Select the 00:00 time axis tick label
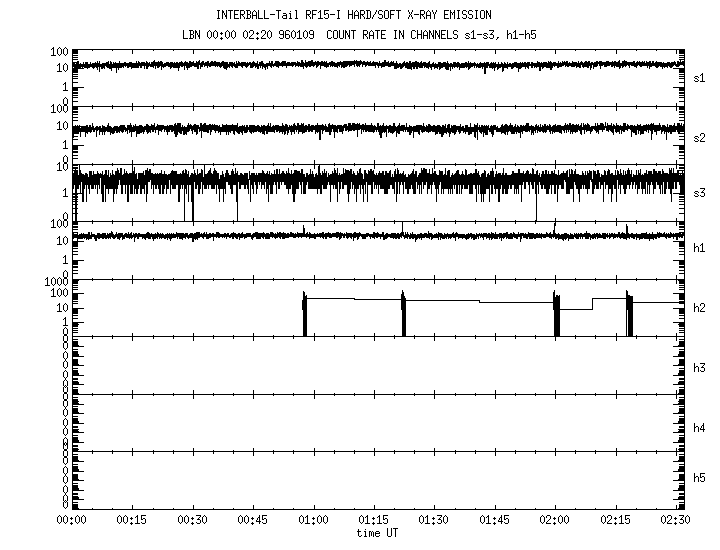The width and height of the screenshot is (720, 550). point(71,521)
